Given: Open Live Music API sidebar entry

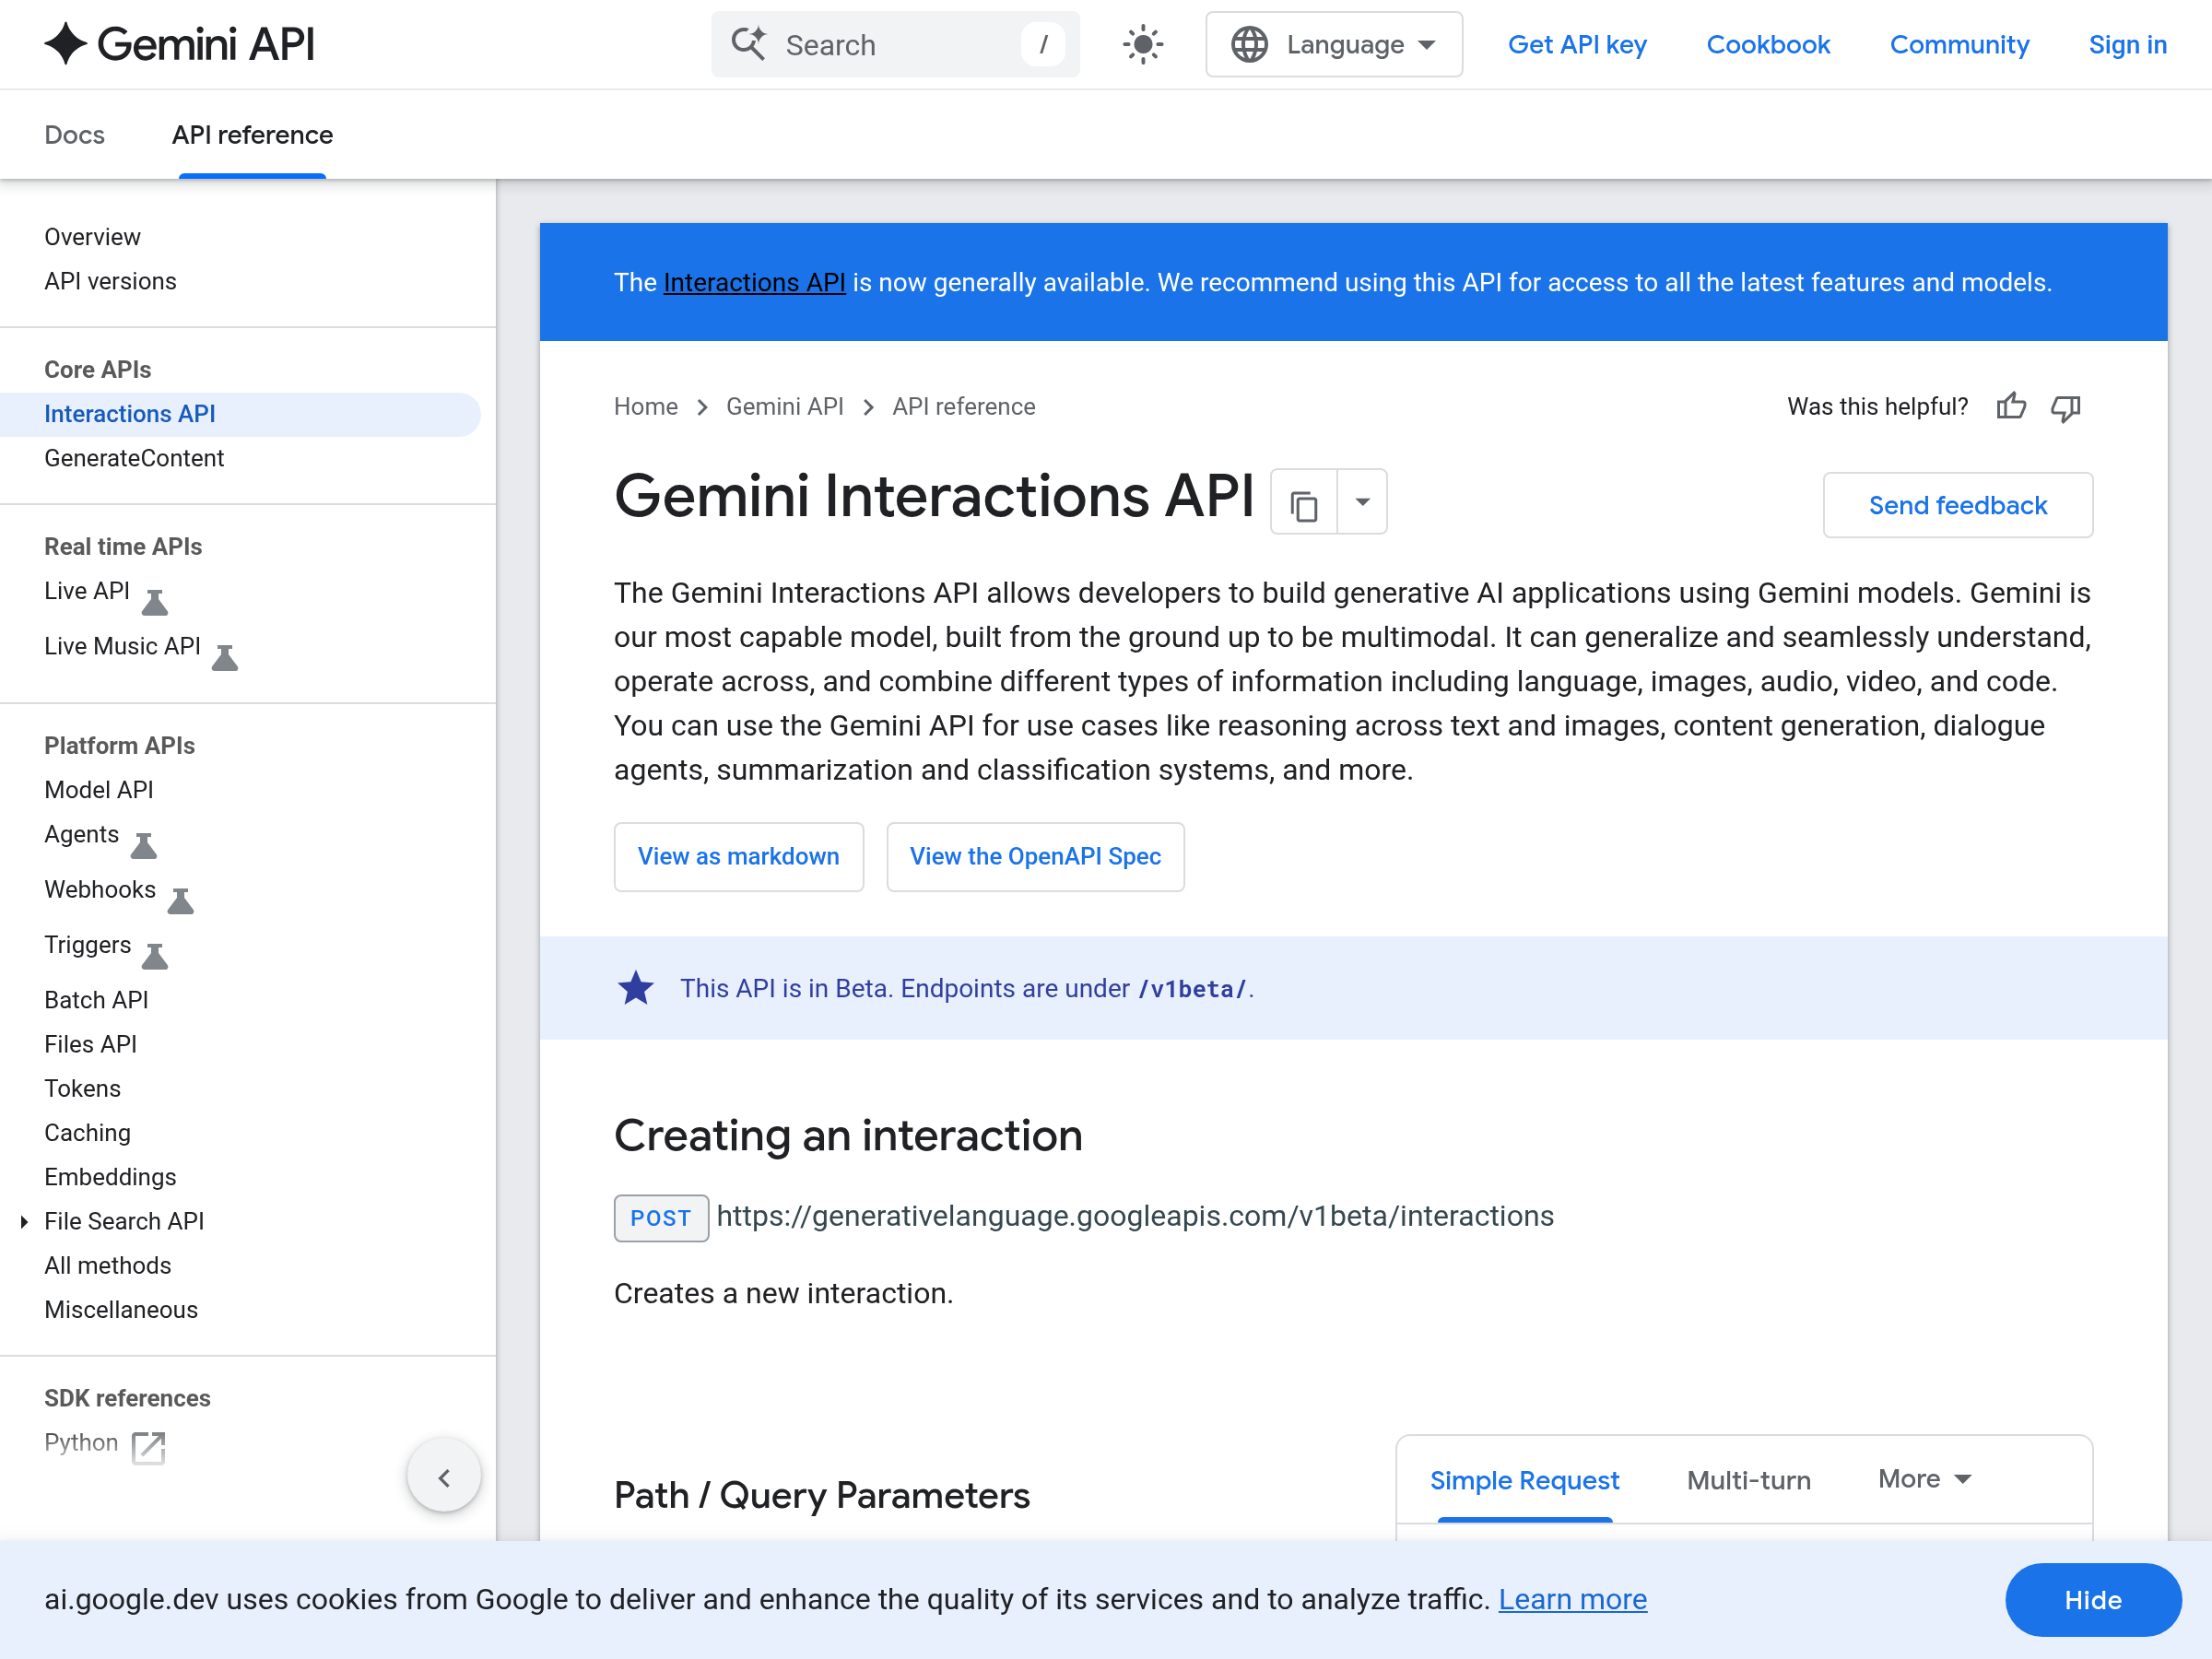Looking at the screenshot, I should [x=122, y=646].
